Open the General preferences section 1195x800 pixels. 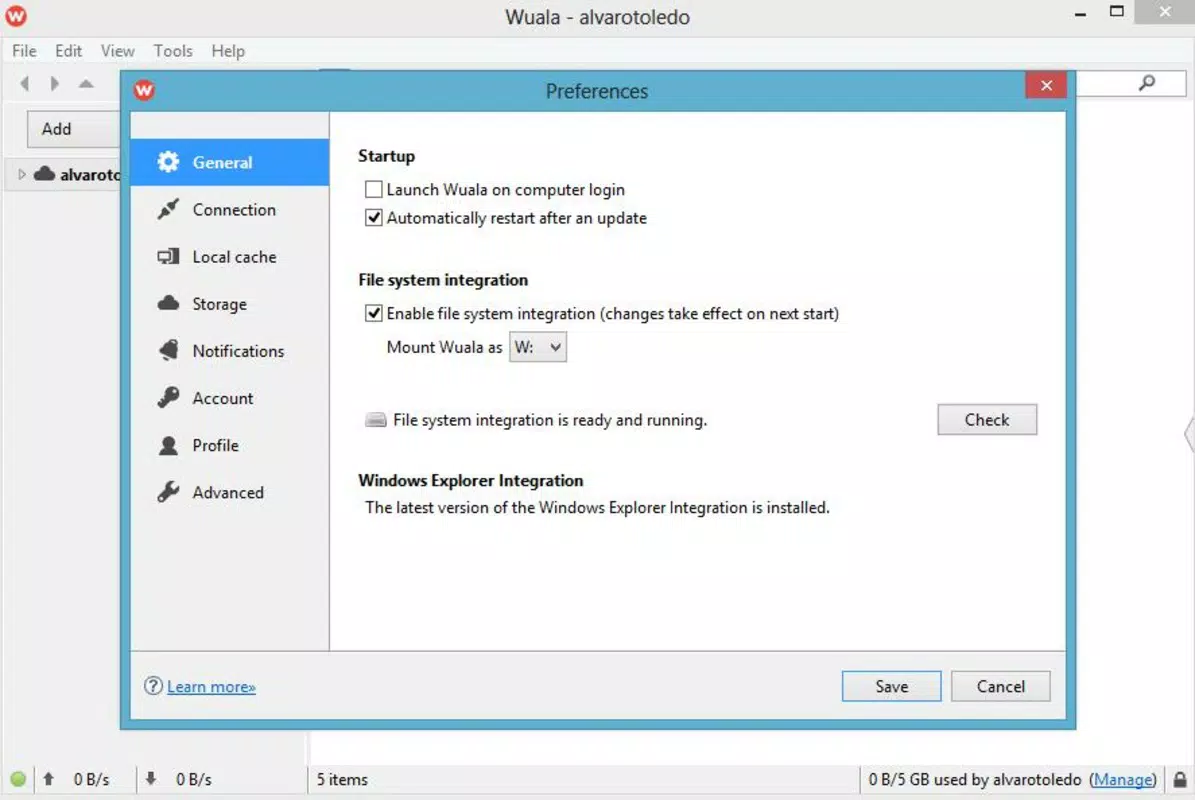coord(229,162)
